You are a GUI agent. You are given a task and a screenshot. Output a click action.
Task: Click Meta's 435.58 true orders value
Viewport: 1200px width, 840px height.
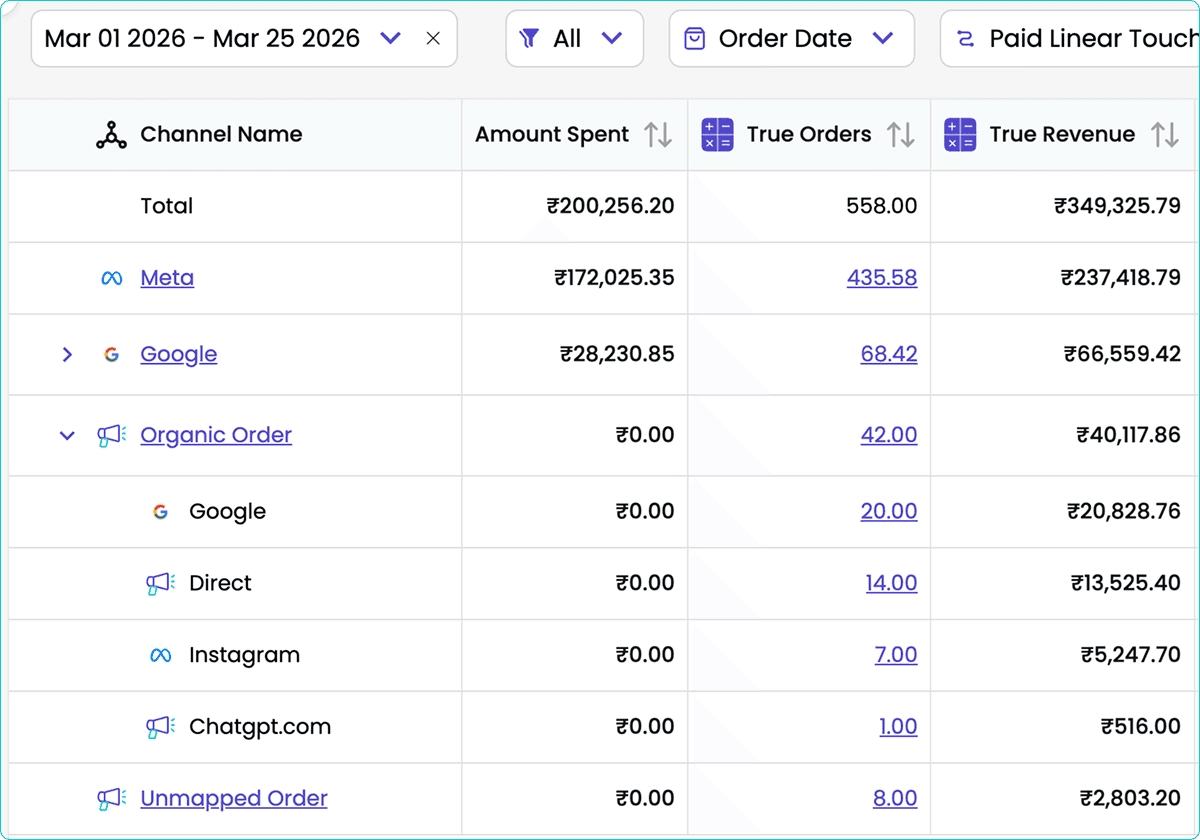click(882, 278)
